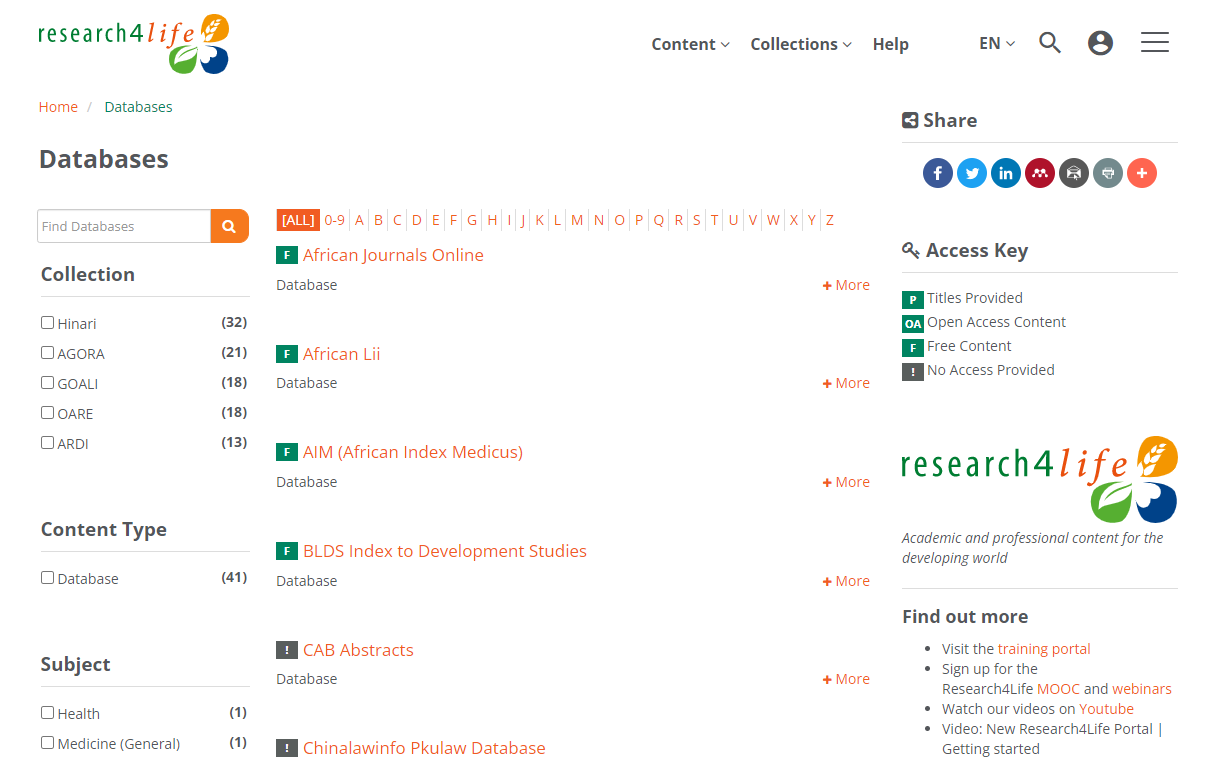Click the Databases breadcrumb
This screenshot has height=763, width=1219.
pos(138,107)
